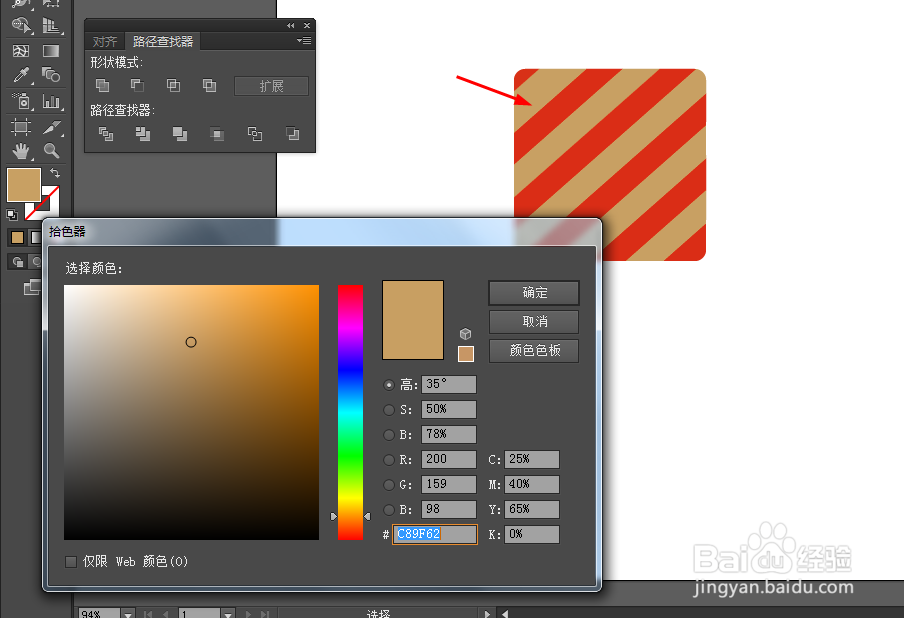Reset to default fill and stroke

pyautogui.click(x=12, y=215)
